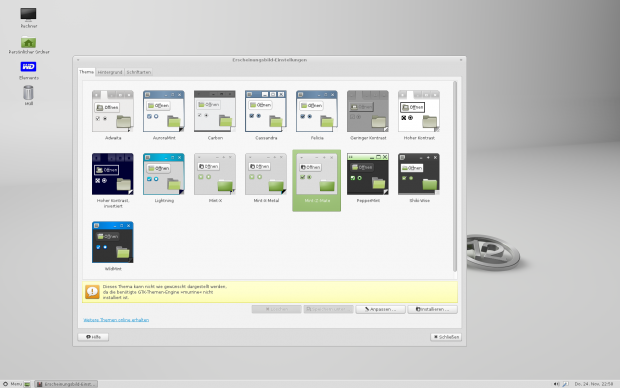The width and height of the screenshot is (620, 388).
Task: Click the orange warning icon in the yellow bar
Action: click(x=92, y=292)
